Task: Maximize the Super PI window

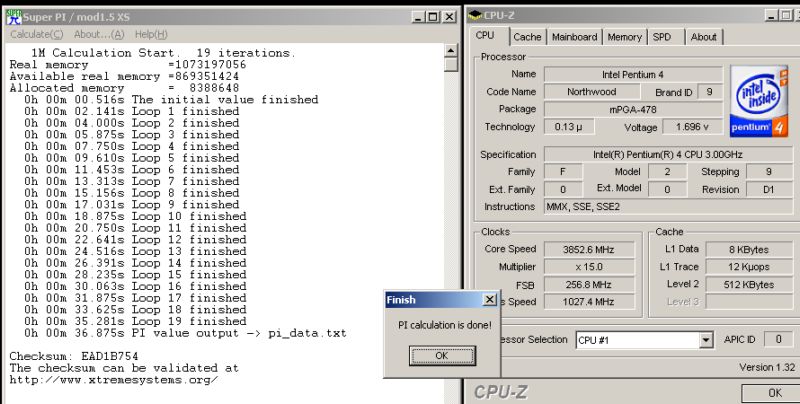Action: [433, 17]
